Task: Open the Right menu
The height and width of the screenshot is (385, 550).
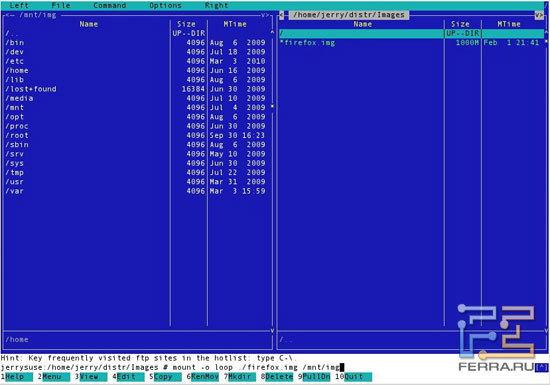Action: (216, 5)
